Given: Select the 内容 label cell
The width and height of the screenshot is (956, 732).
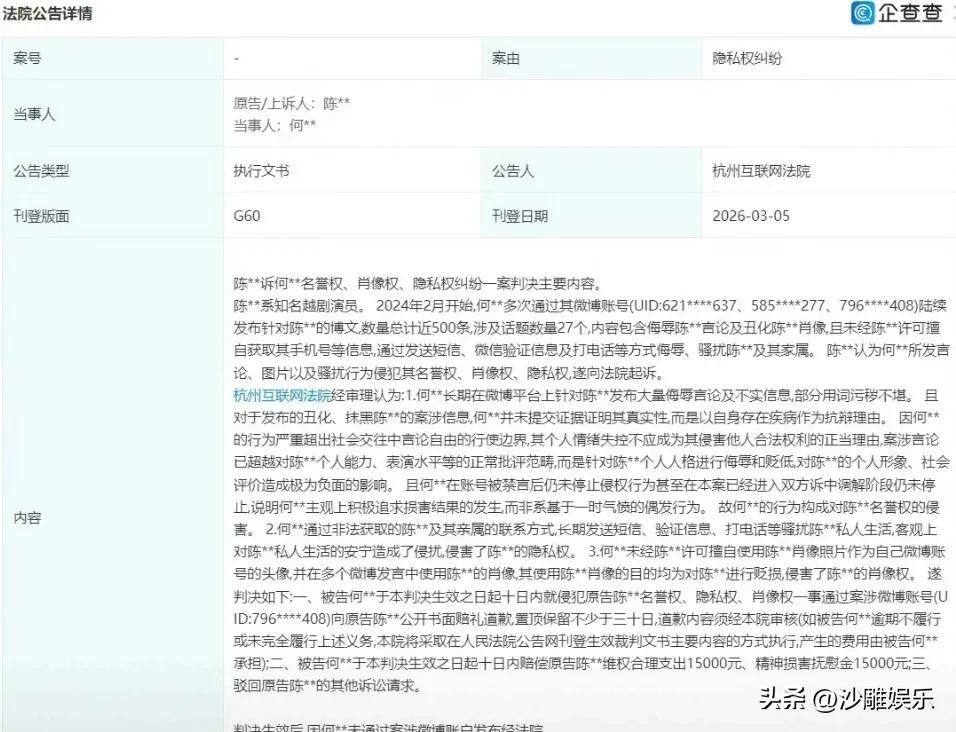Looking at the screenshot, I should 112,485.
